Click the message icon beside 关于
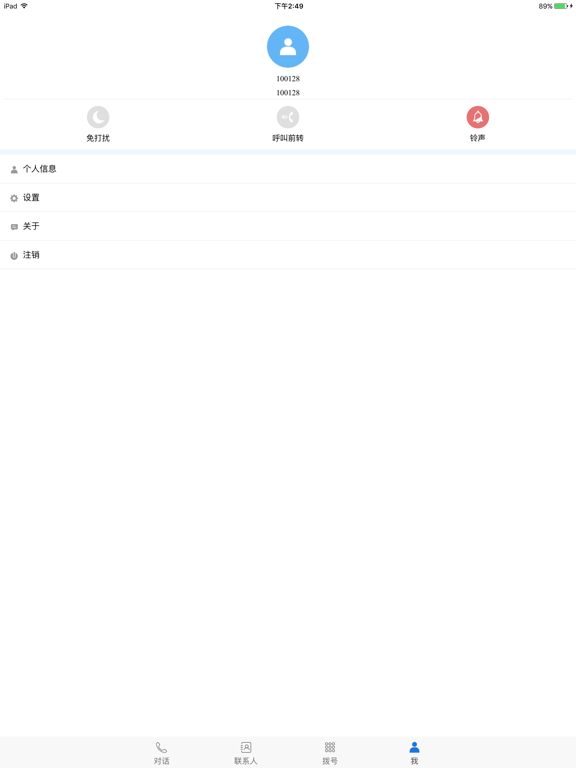 pyautogui.click(x=14, y=227)
